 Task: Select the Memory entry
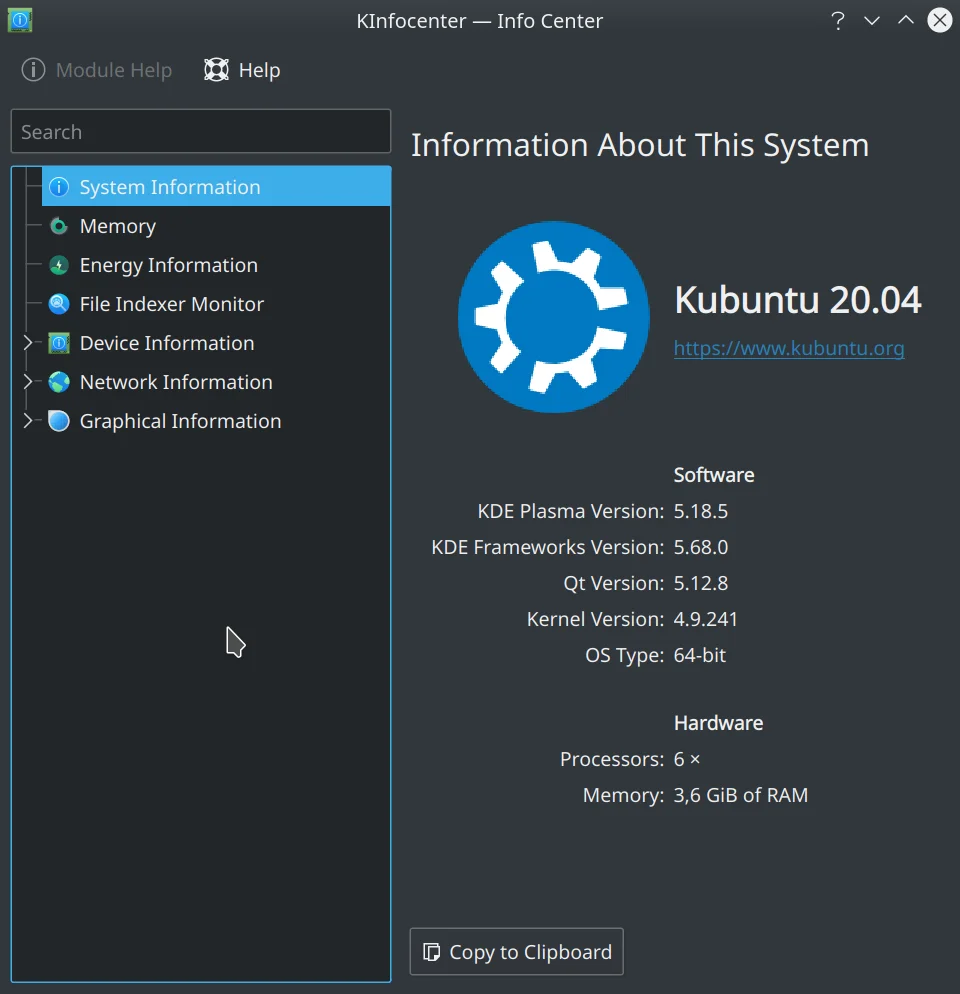click(216, 226)
